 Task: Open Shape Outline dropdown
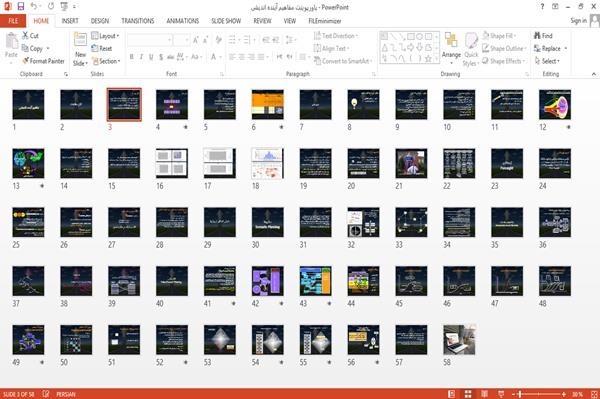point(504,49)
